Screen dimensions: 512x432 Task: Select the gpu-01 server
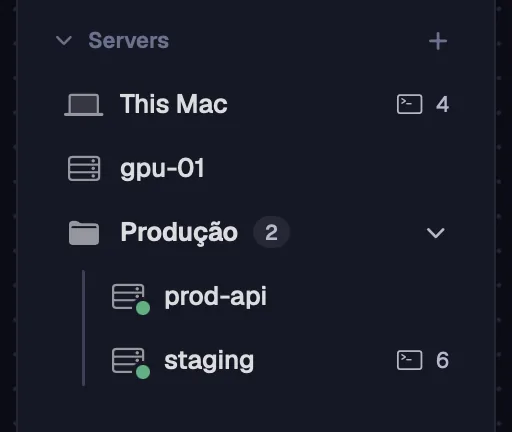tap(162, 169)
